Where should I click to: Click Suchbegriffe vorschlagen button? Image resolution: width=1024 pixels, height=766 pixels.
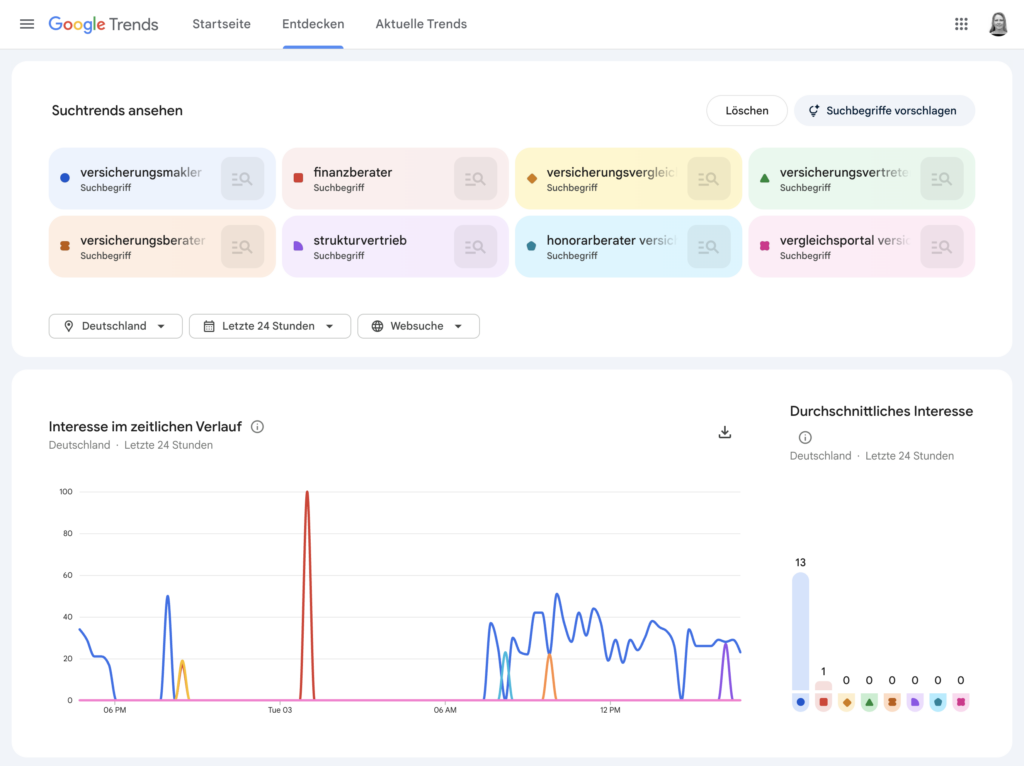[x=884, y=111]
